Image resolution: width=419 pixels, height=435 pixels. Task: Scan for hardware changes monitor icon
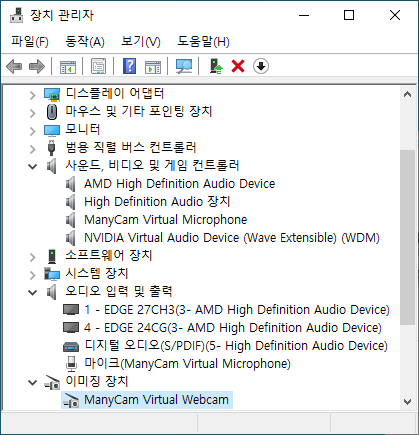(x=184, y=66)
